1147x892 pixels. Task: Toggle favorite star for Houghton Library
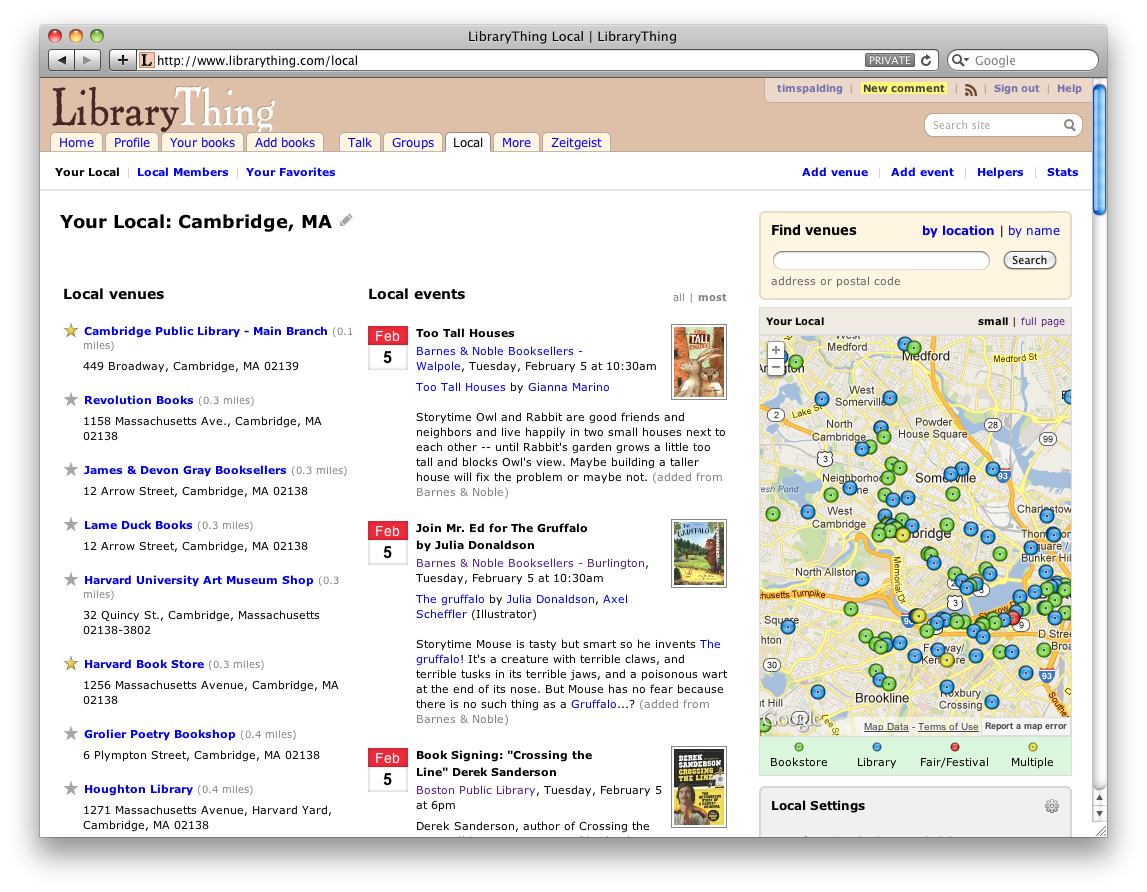[71, 789]
